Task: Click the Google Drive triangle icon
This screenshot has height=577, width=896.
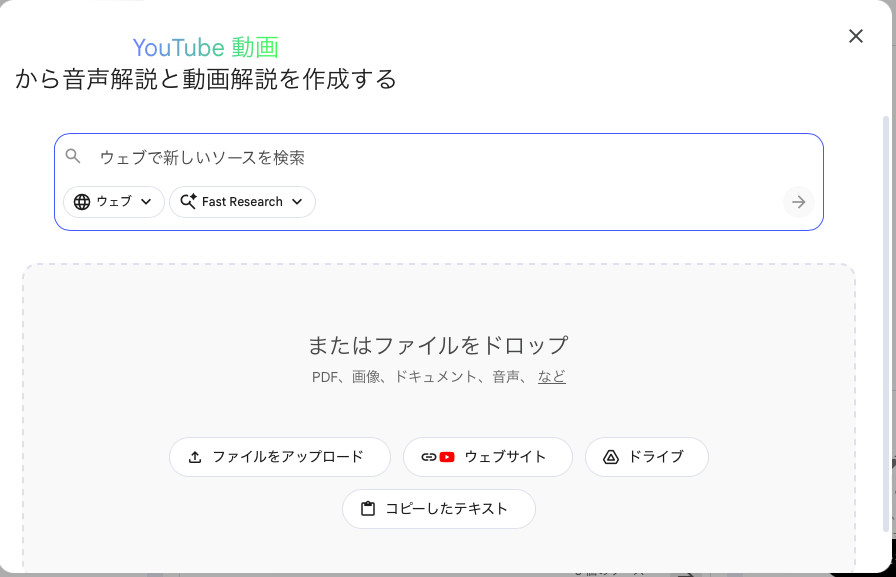Action: pos(611,457)
